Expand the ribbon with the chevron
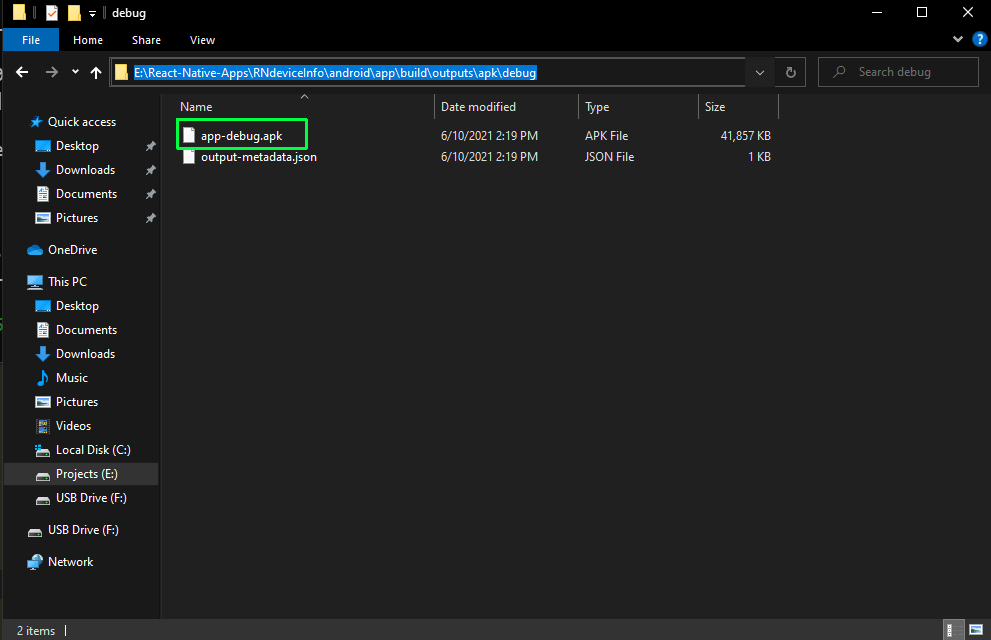This screenshot has height=640, width=991. 960,40
